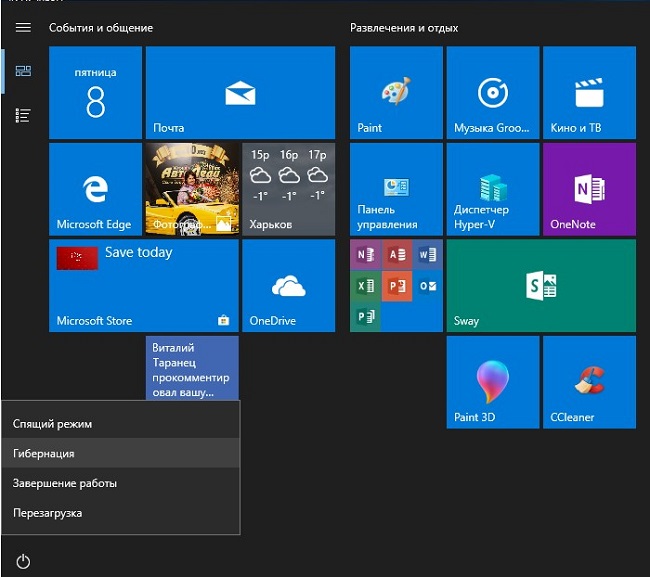Open Outlook icon in Office folder

tap(428, 286)
